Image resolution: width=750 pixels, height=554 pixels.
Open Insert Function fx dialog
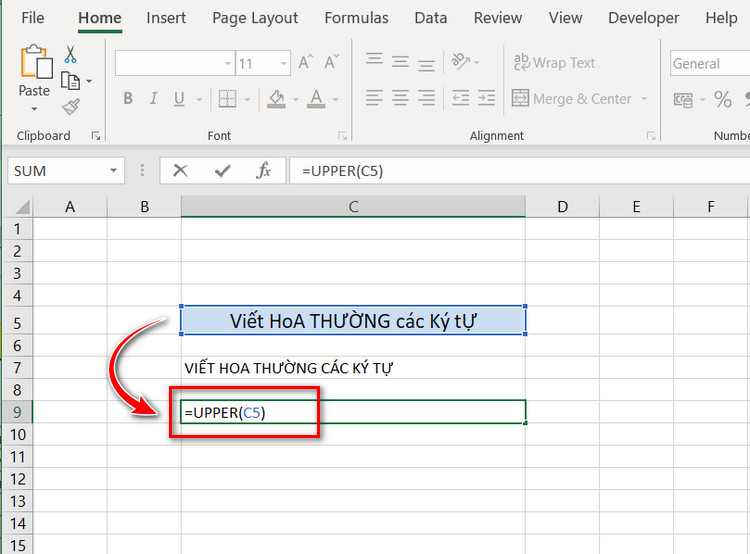point(264,170)
